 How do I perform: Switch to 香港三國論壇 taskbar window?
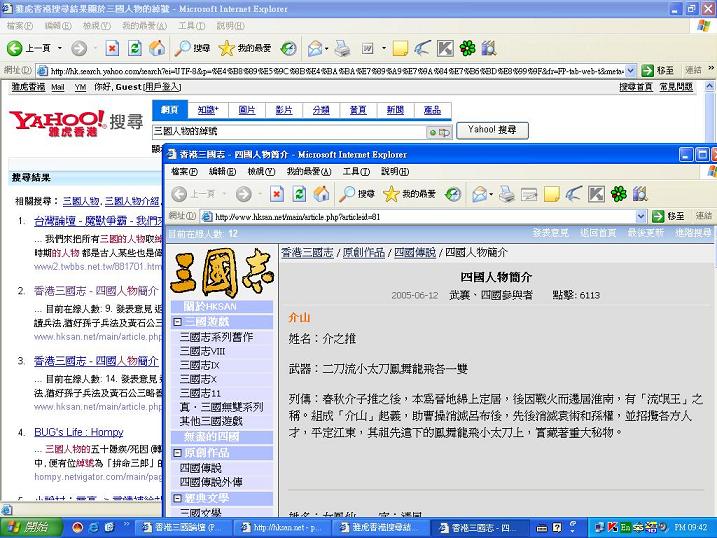point(183,527)
